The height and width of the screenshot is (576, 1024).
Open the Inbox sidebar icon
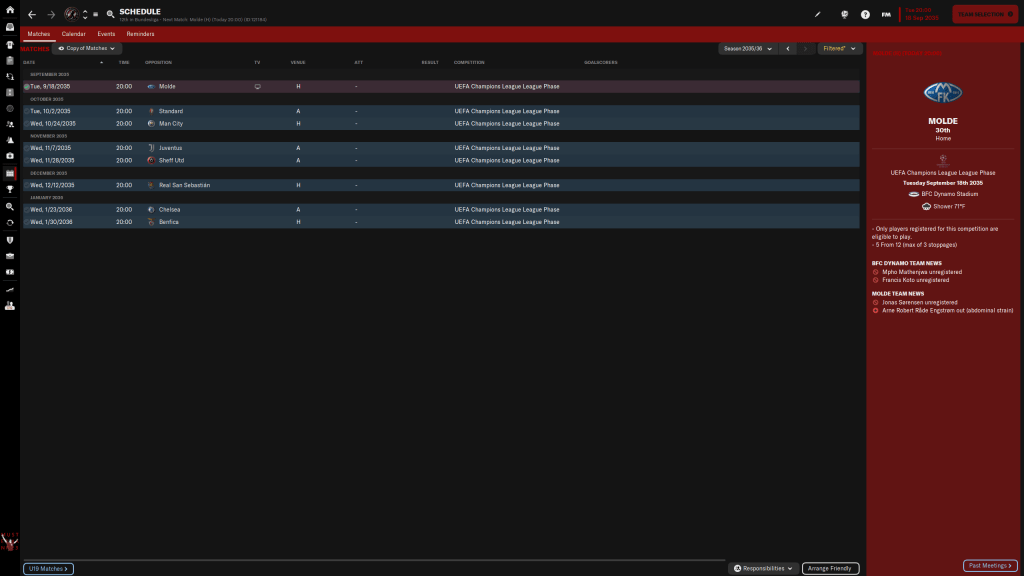pyautogui.click(x=9, y=28)
